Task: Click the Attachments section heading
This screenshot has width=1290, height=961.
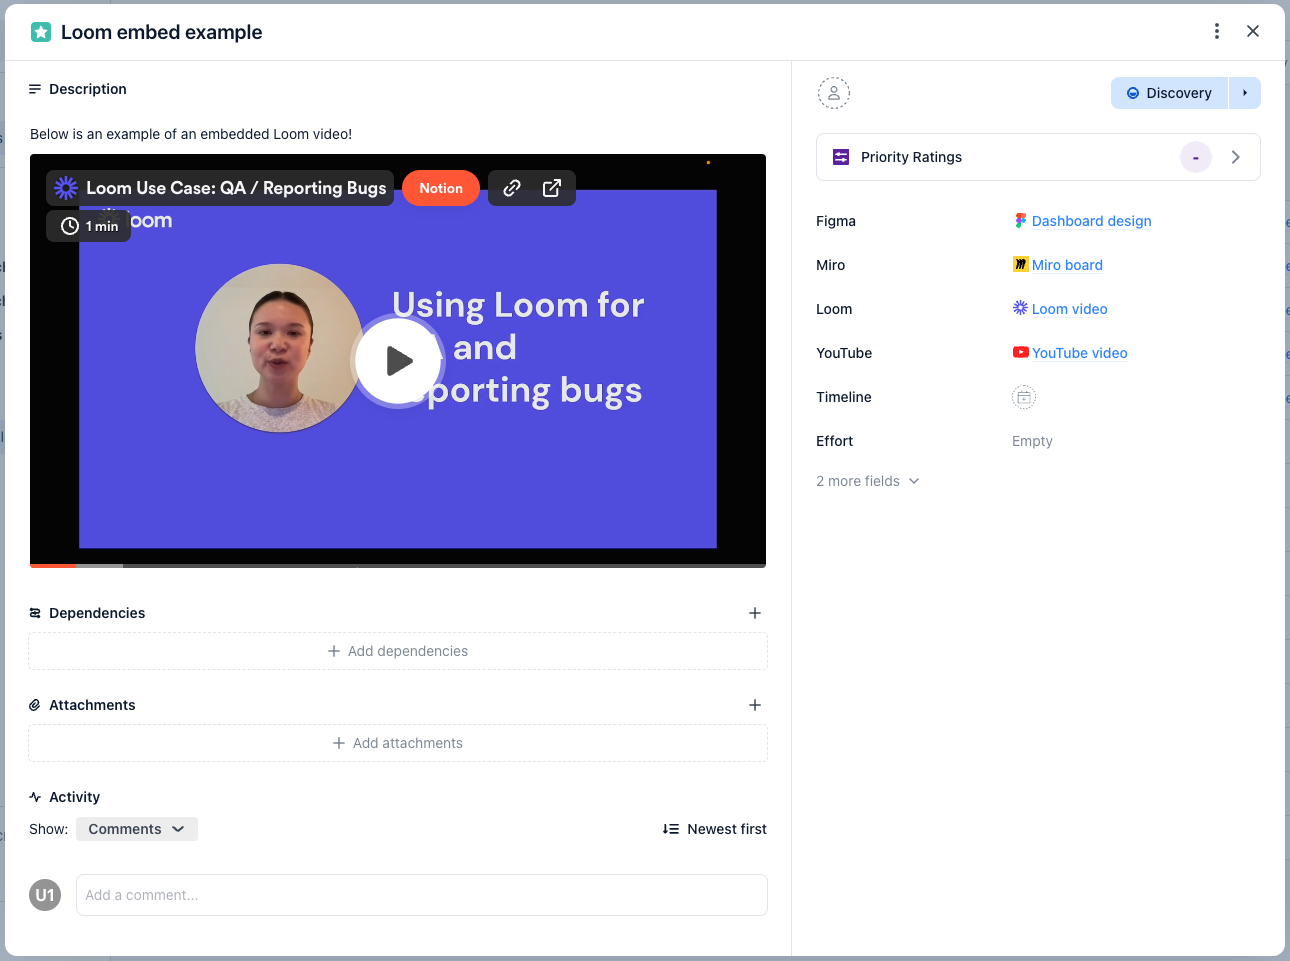Action: point(92,705)
